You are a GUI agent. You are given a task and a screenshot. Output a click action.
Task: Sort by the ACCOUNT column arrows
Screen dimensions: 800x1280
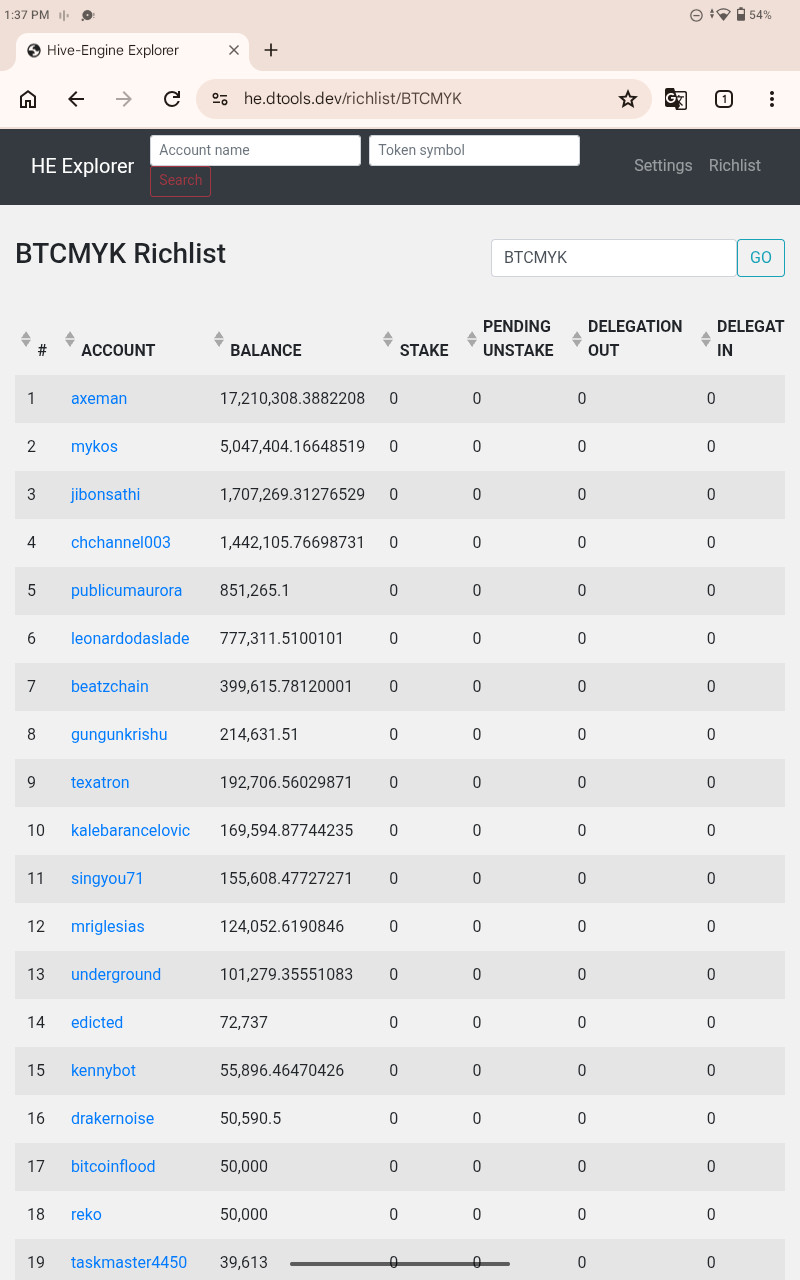click(x=70, y=339)
